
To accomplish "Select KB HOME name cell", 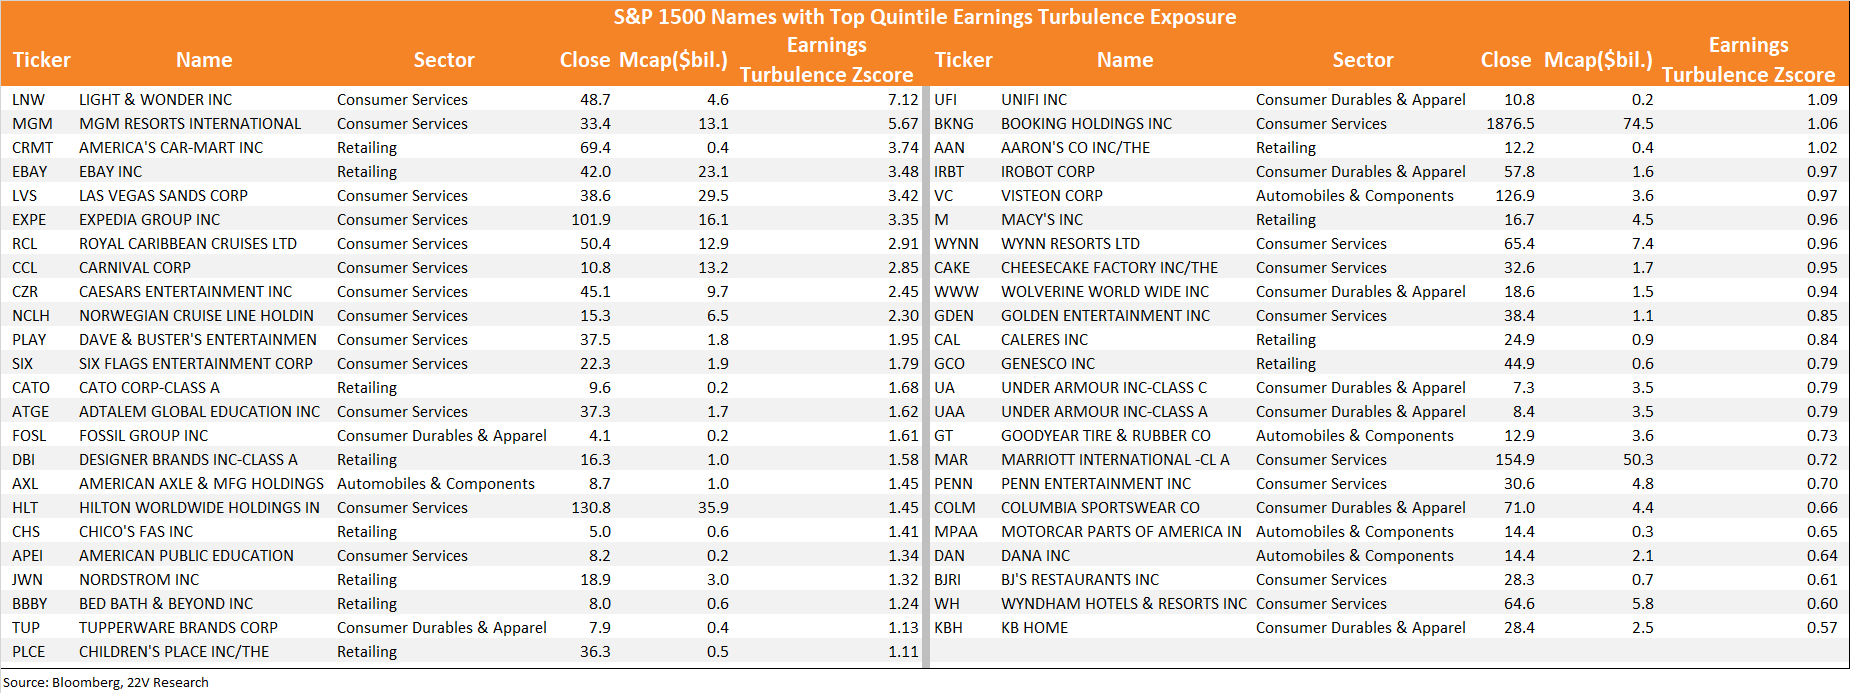I will (1034, 628).
